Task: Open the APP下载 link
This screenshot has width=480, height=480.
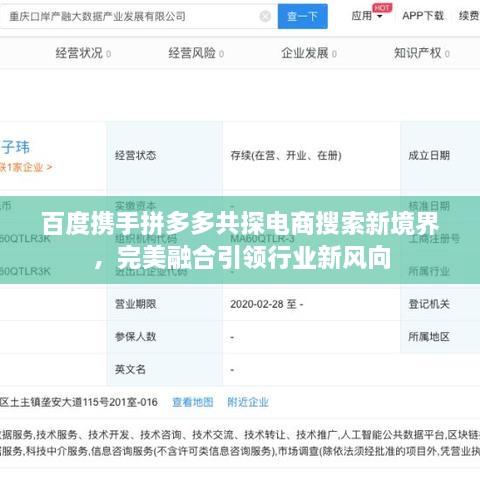Action: click(x=423, y=16)
